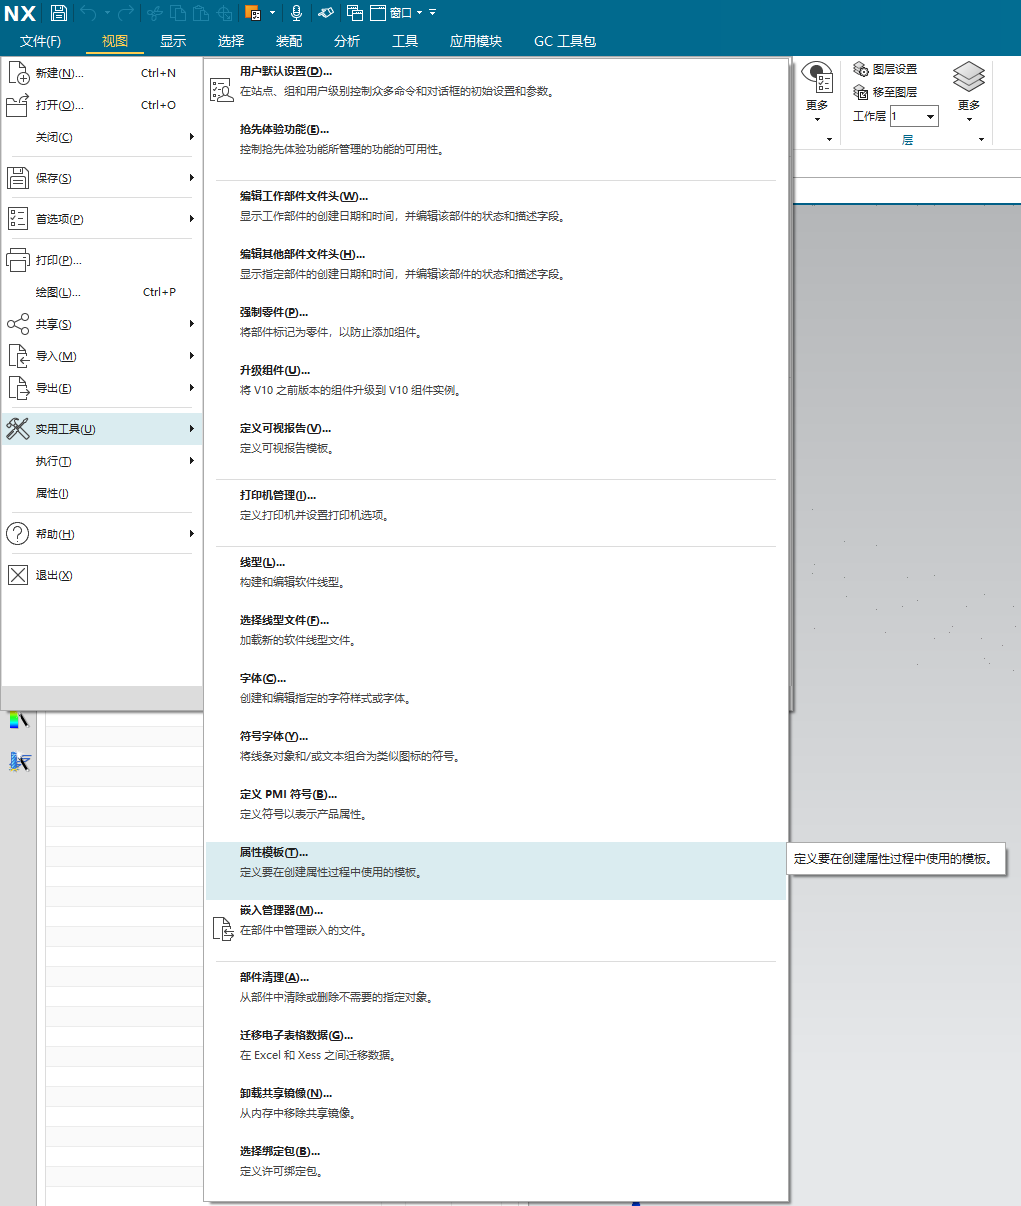Select 属性模板(T) from utilities menu
The image size is (1021, 1206).
pos(274,853)
